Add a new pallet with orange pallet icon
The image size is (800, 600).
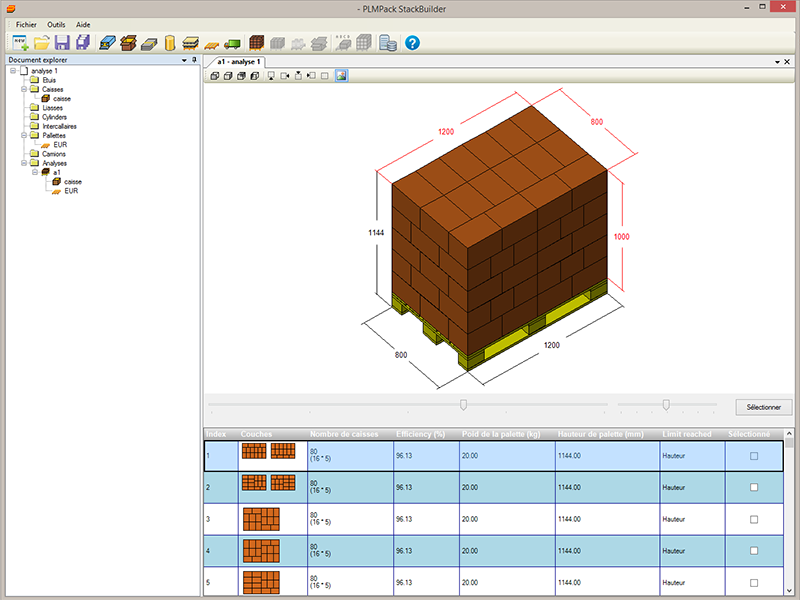pyautogui.click(x=211, y=45)
